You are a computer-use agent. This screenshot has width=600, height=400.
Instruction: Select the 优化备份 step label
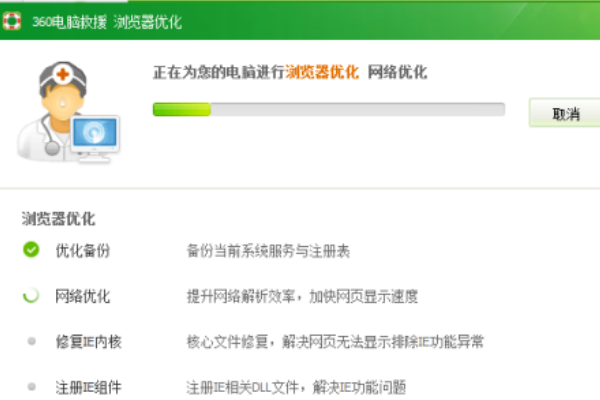[83, 250]
